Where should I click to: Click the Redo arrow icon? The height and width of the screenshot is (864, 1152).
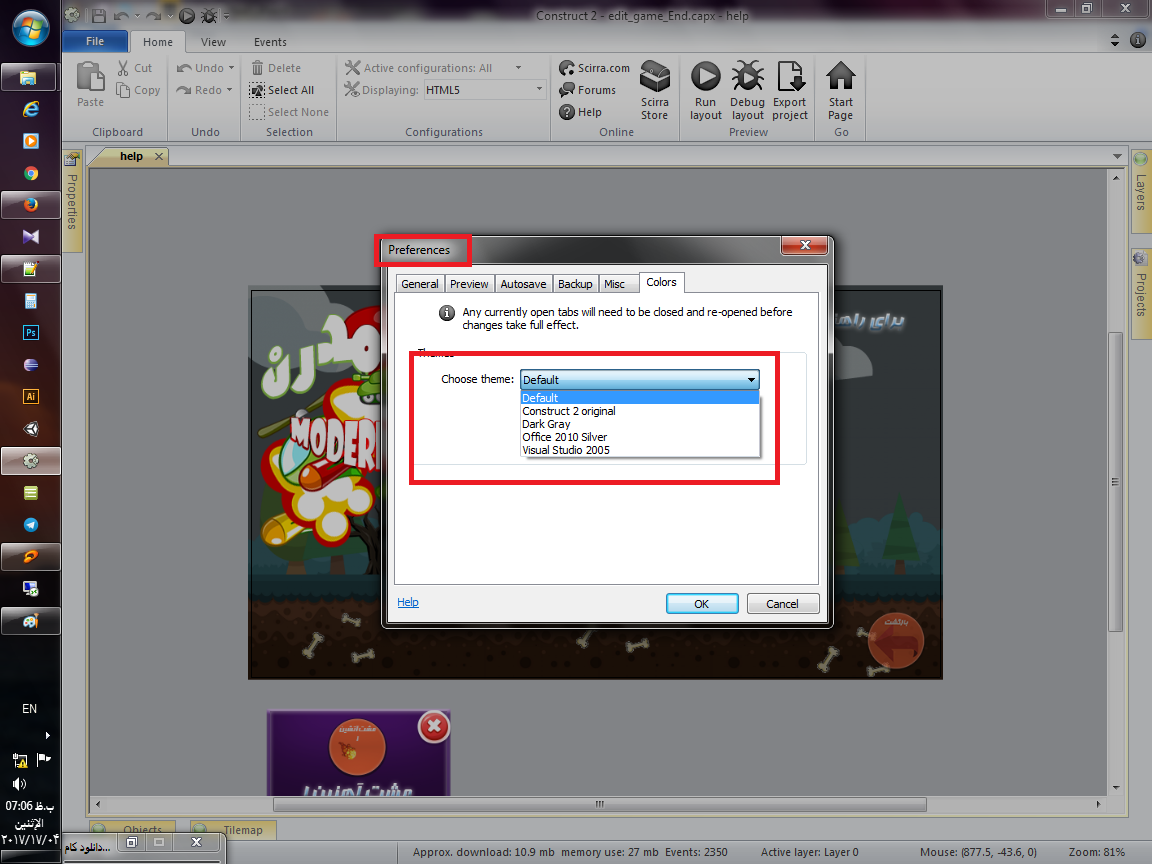point(184,90)
